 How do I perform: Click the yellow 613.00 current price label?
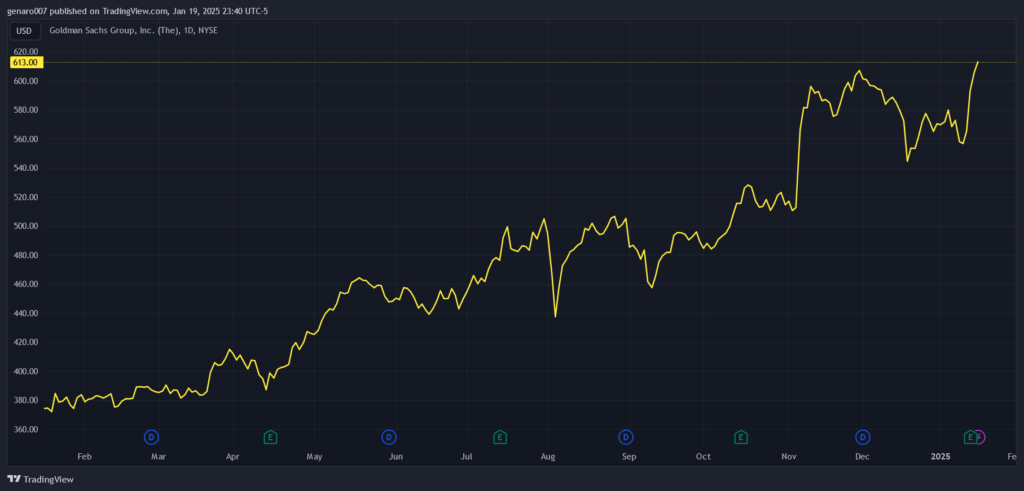25,62
